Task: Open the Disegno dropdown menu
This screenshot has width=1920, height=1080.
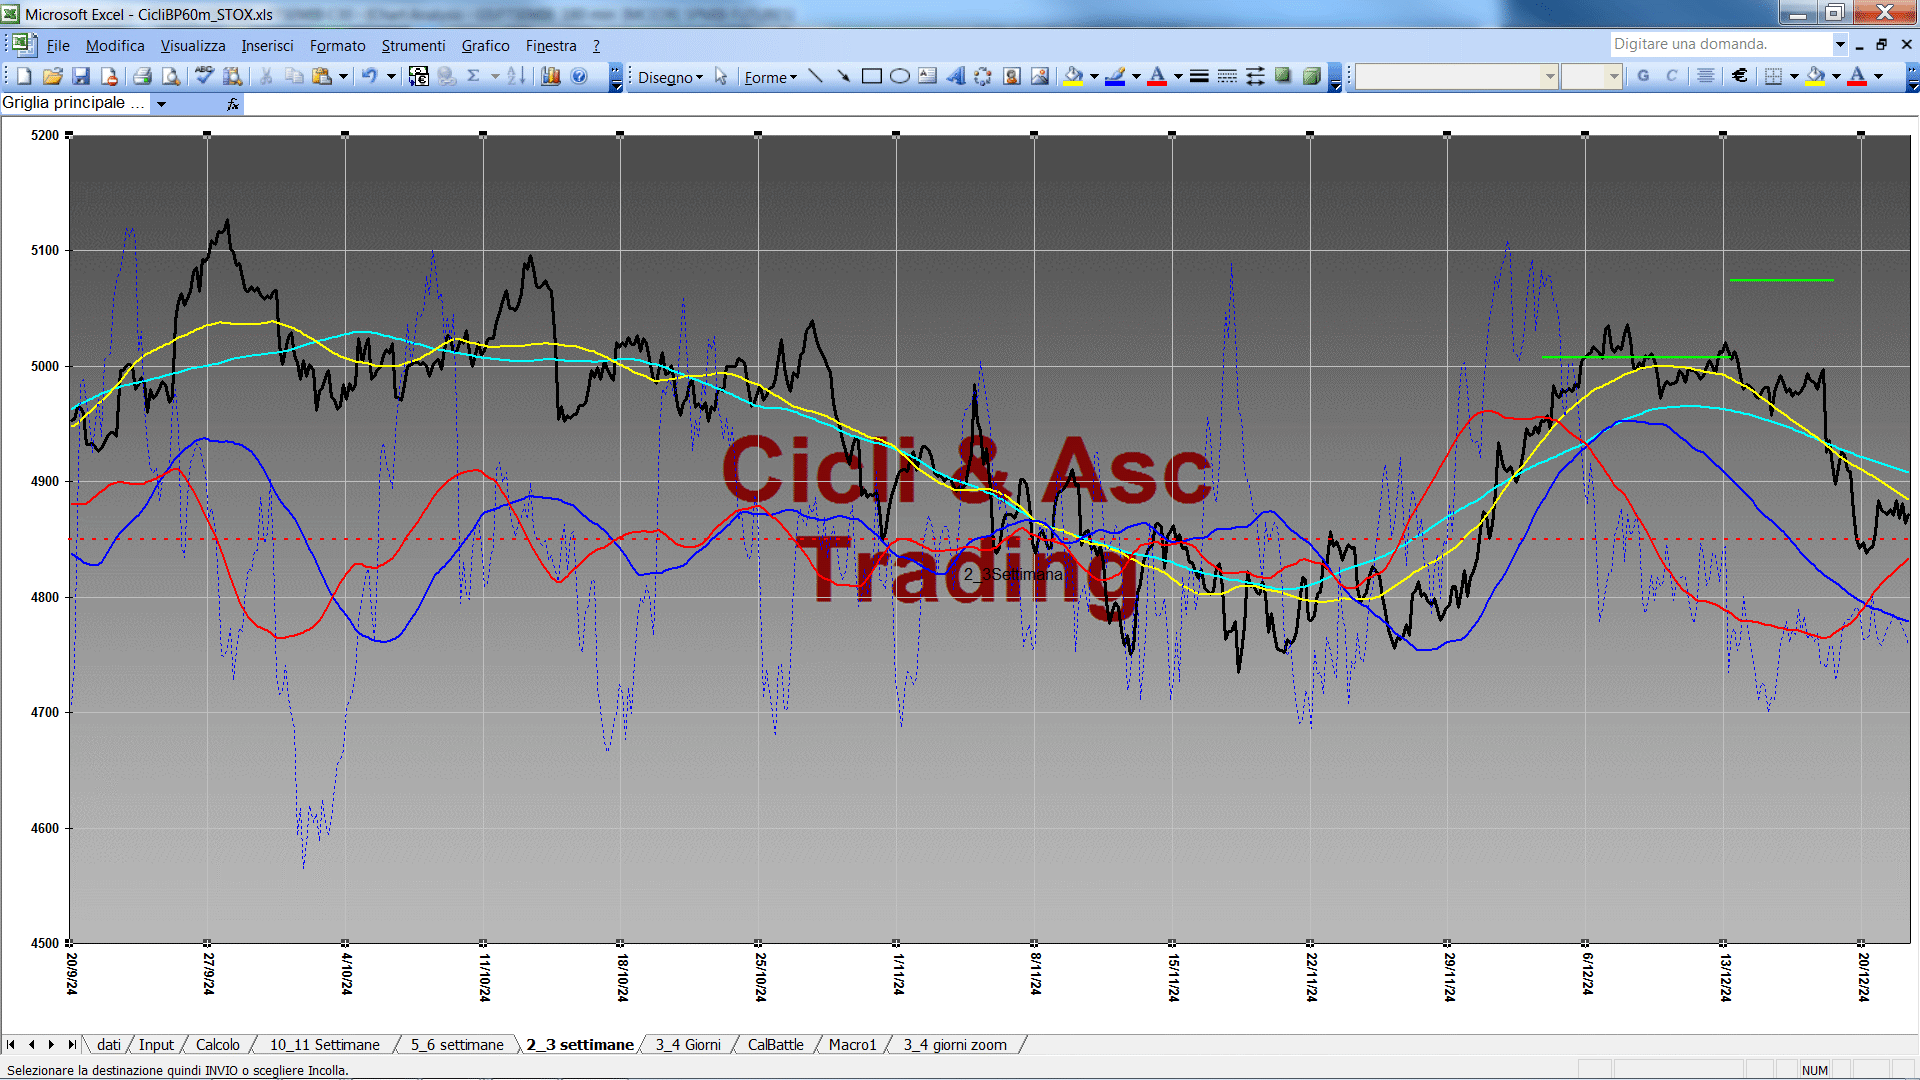Action: pos(670,77)
